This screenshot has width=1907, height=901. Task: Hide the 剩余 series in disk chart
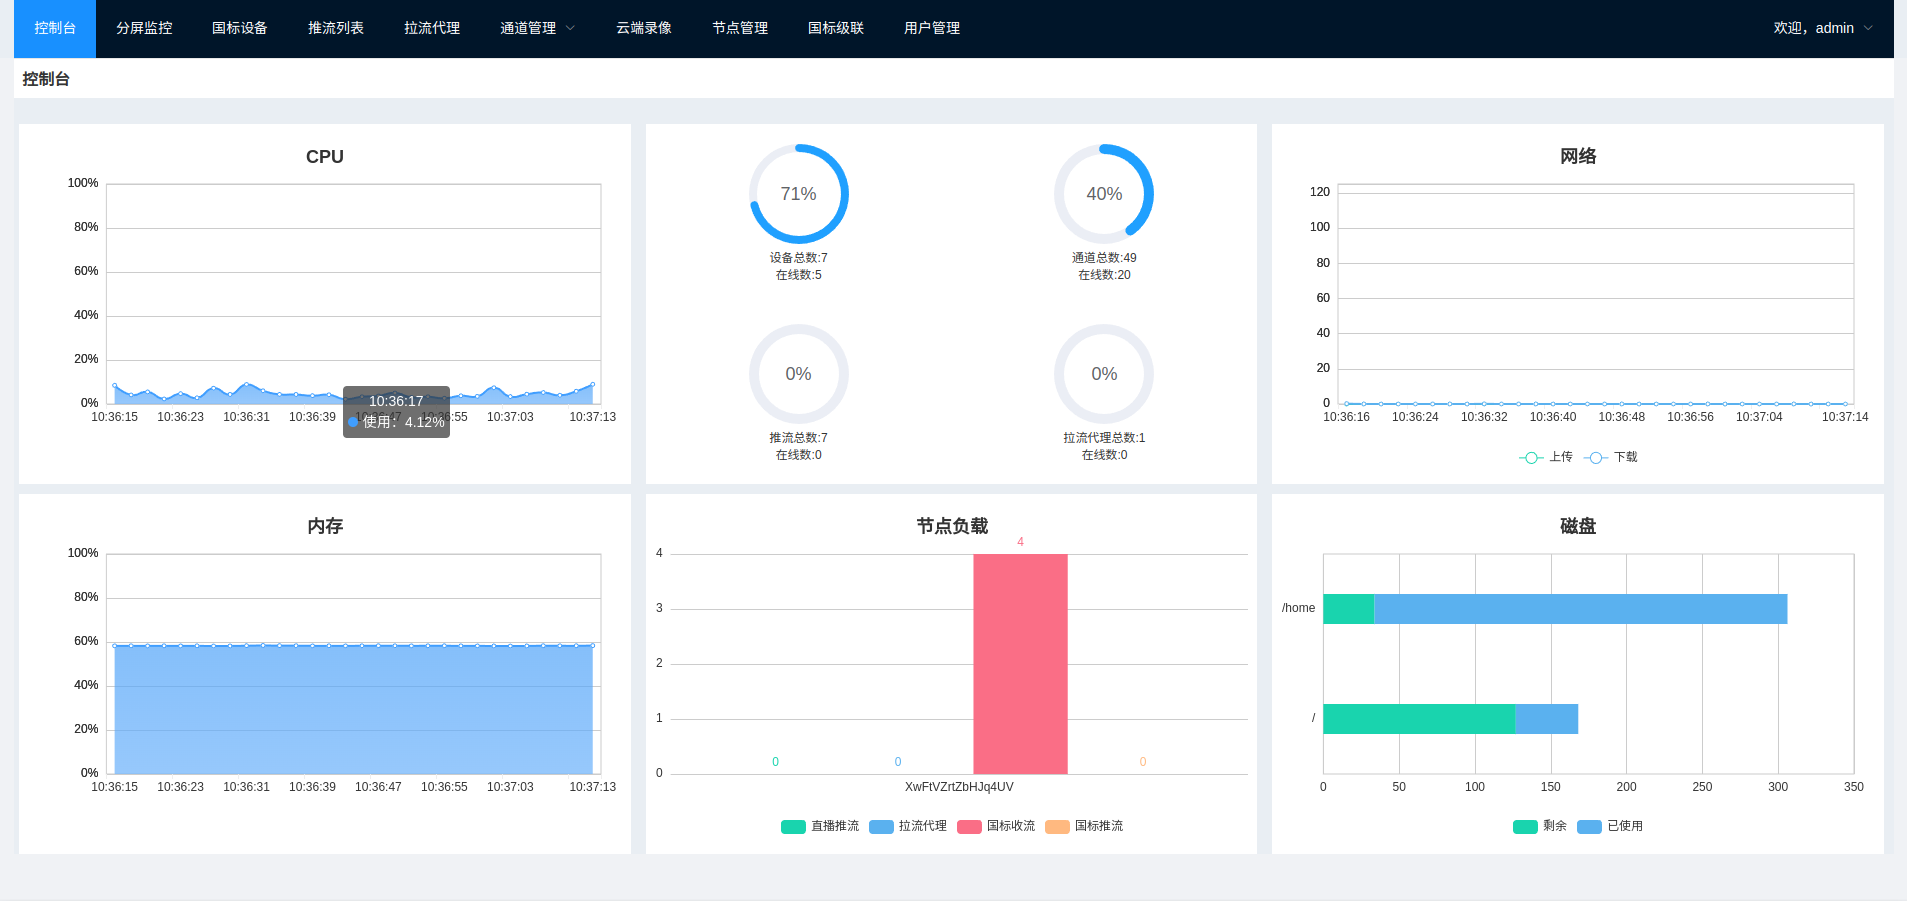tap(1538, 826)
